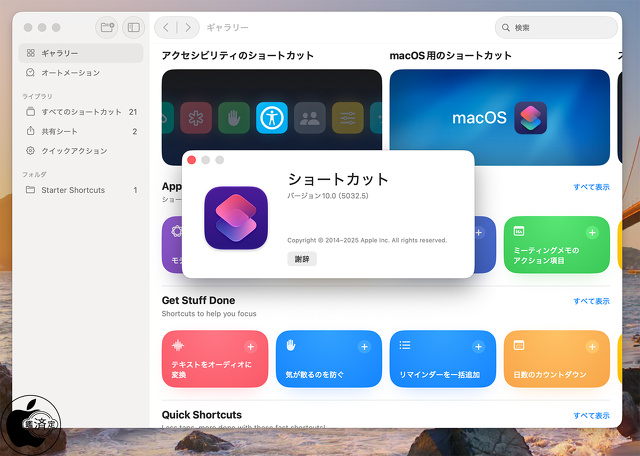Screen dimensions: 640x456
Task: Click the share icon beside 共有シート
Action: tap(30, 131)
